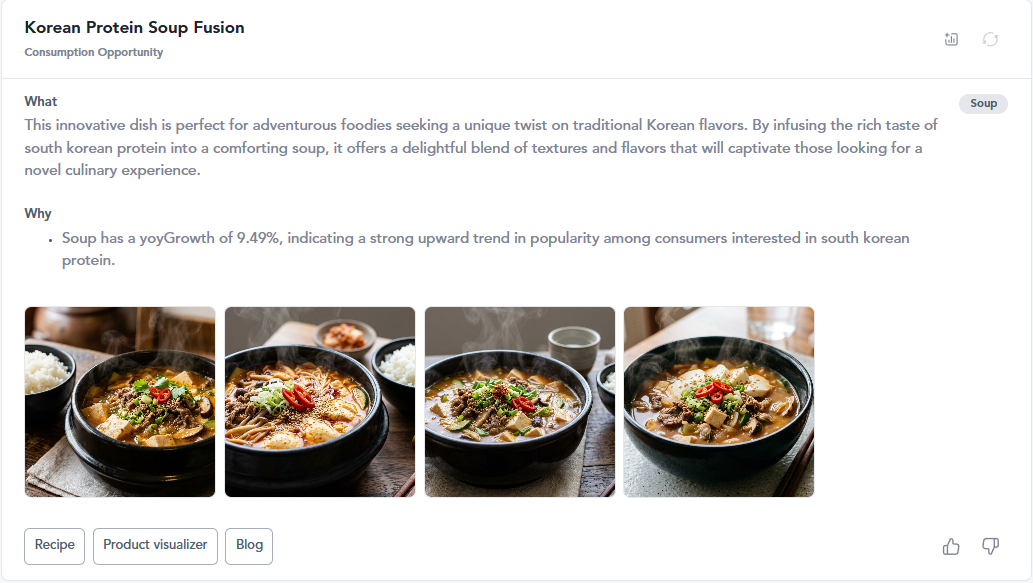Viewport: 1033px width, 583px height.
Task: Open third soup image with gray cup
Action: coord(520,402)
